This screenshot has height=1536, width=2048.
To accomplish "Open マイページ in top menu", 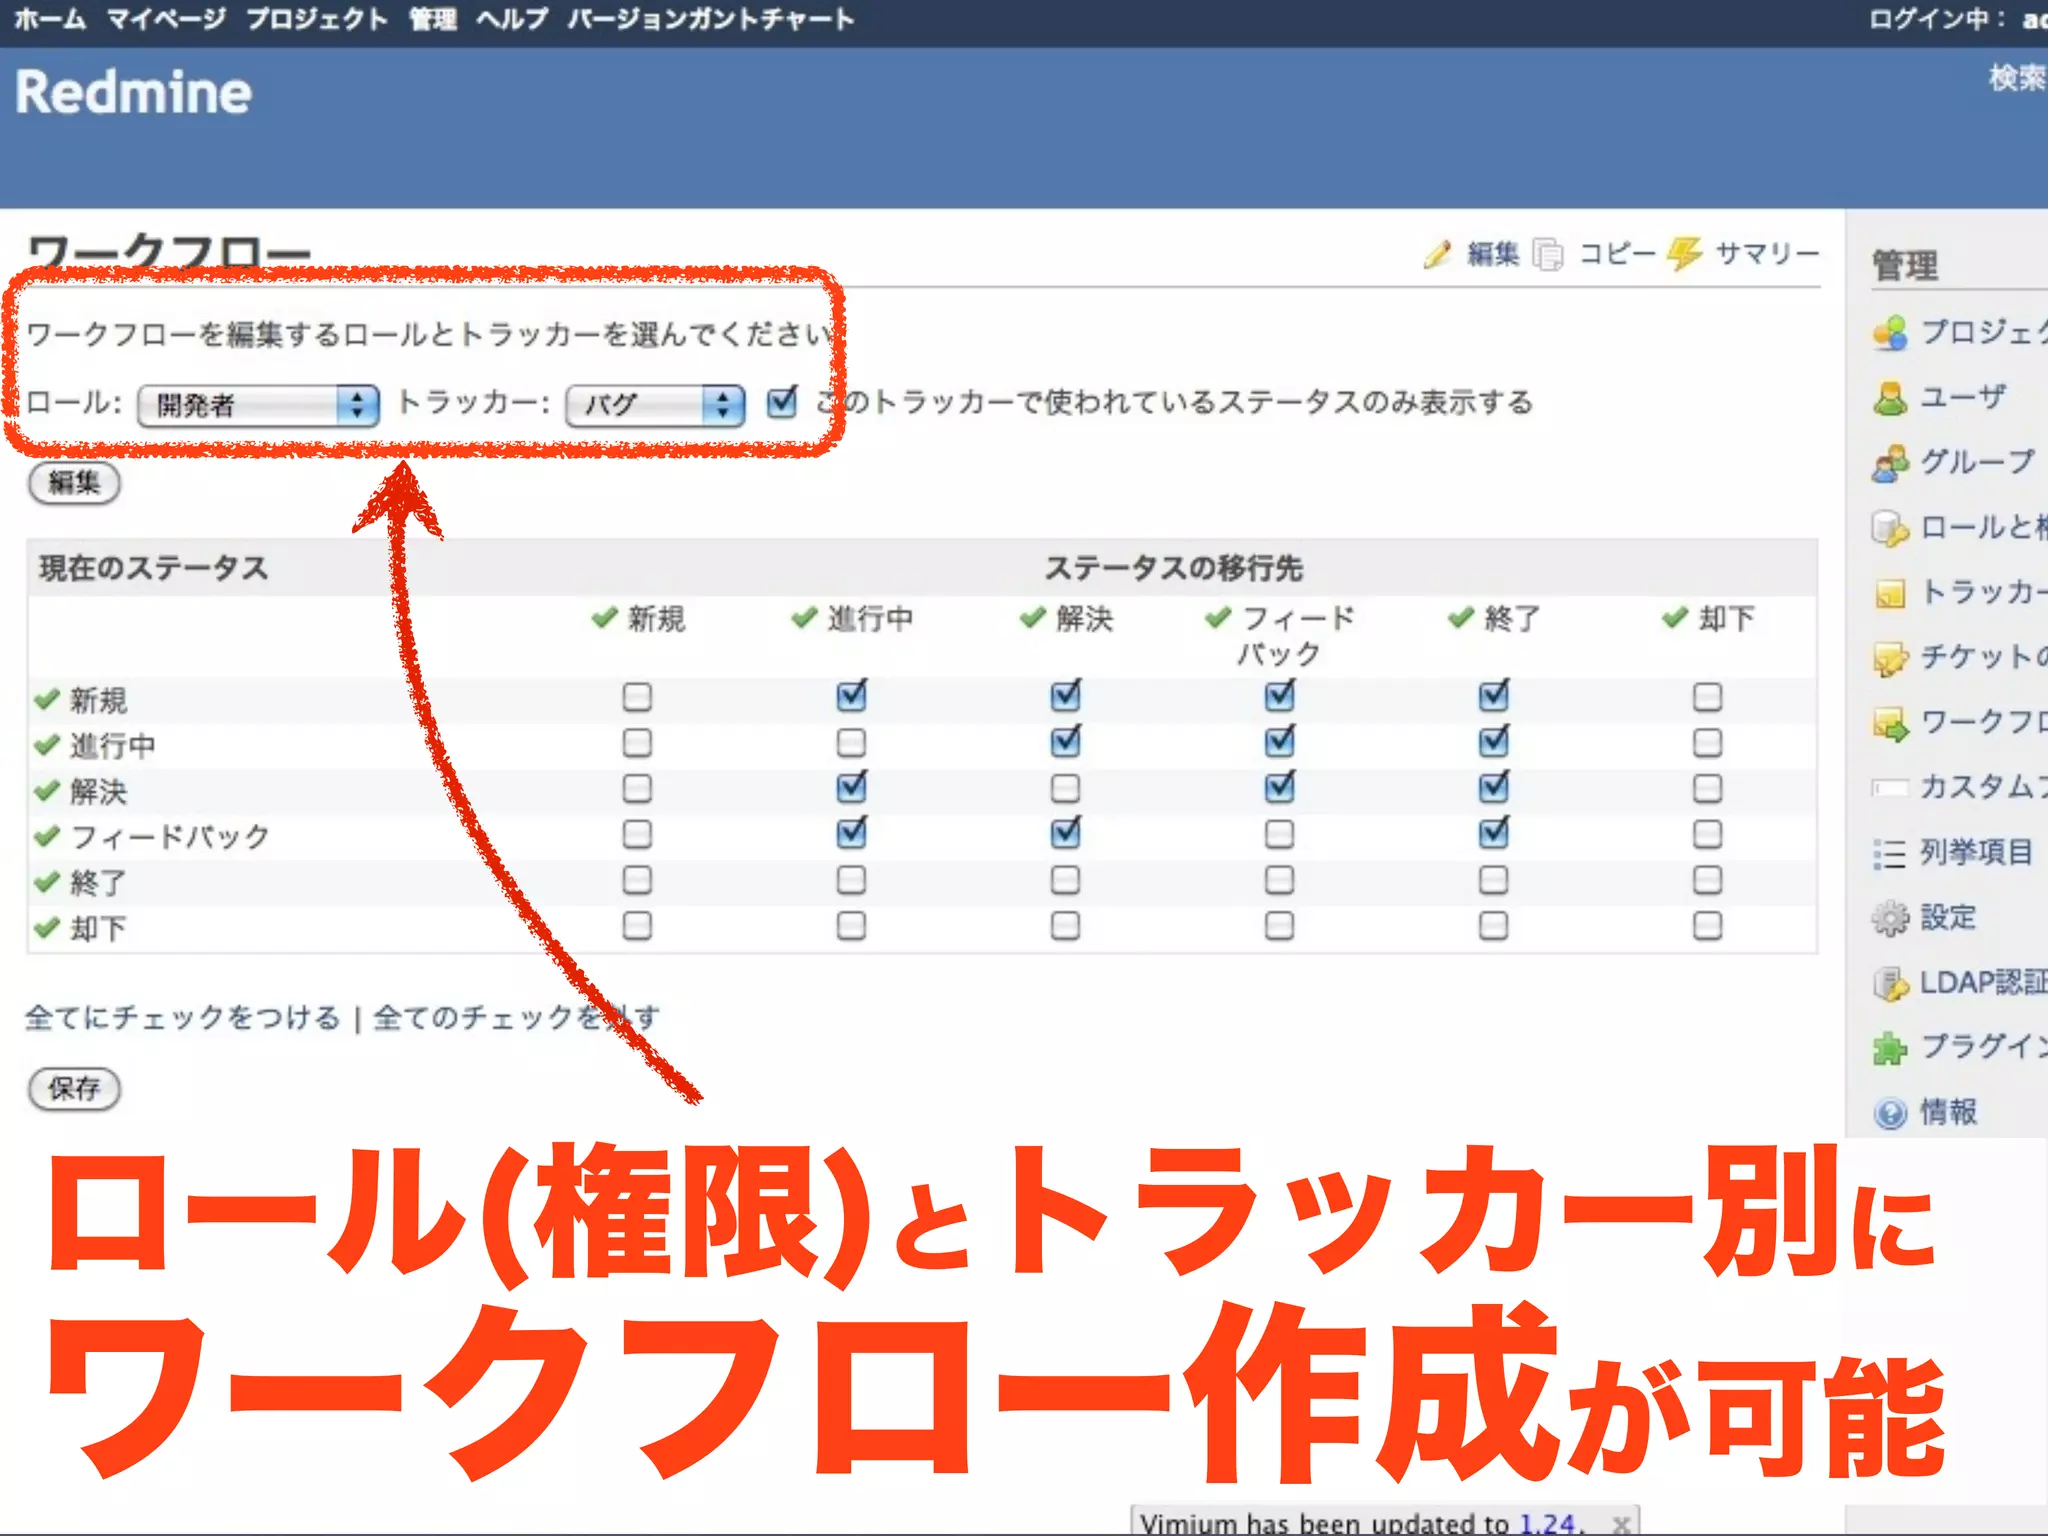I will (166, 19).
